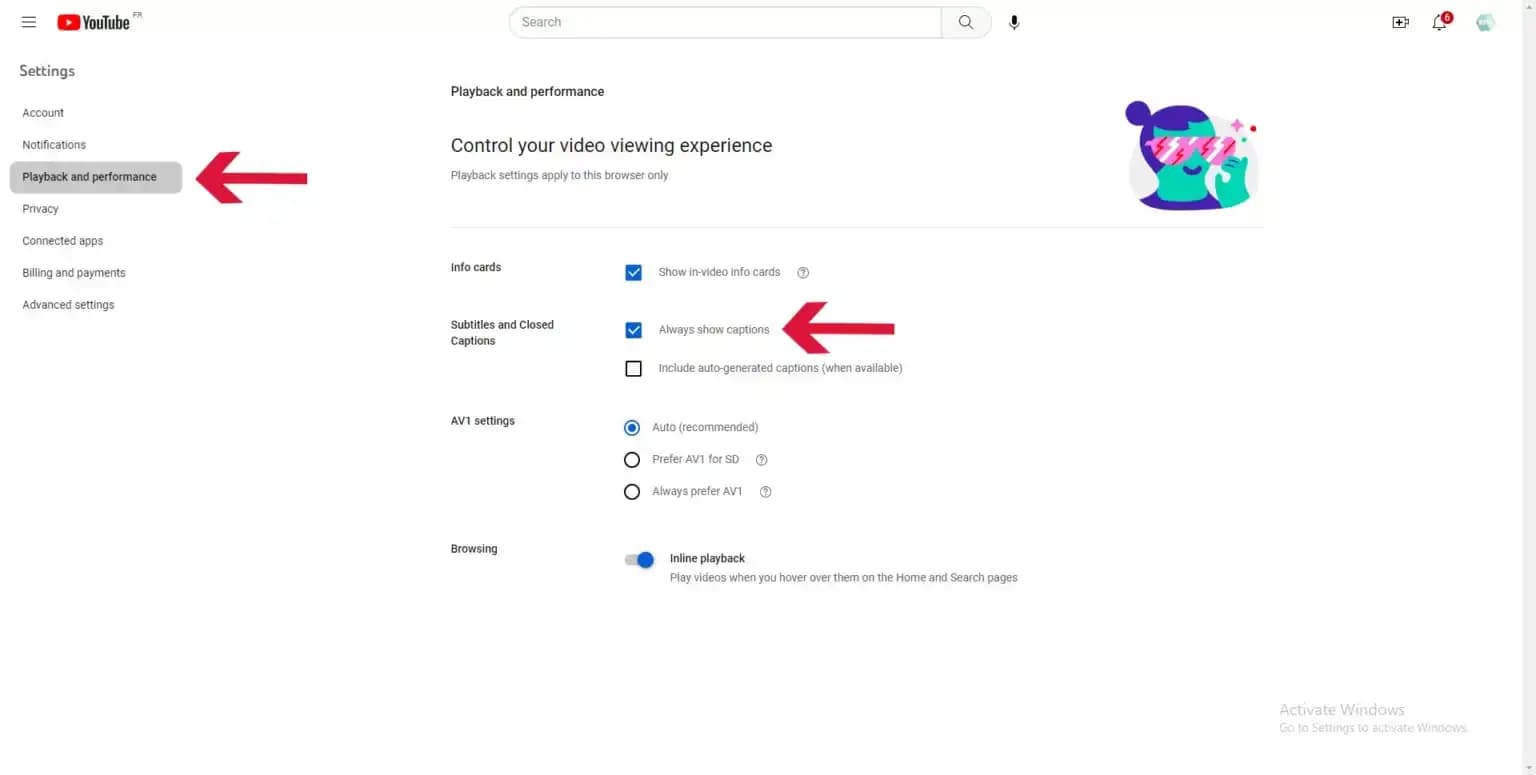Image resolution: width=1536 pixels, height=775 pixels.
Task: Open the Create video icon
Action: pos(1400,22)
